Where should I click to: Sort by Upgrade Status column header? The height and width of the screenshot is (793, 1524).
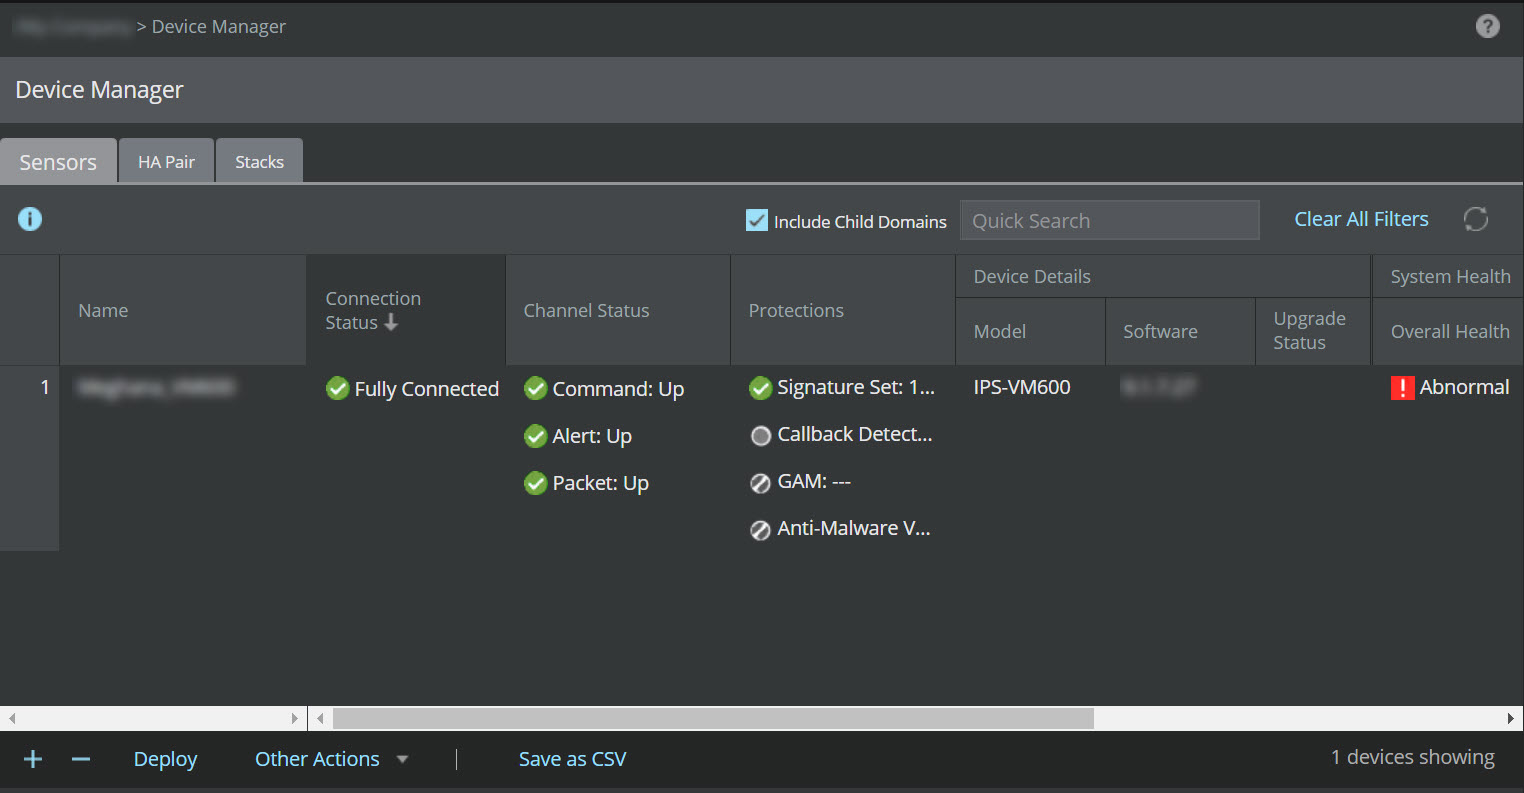tap(1313, 331)
